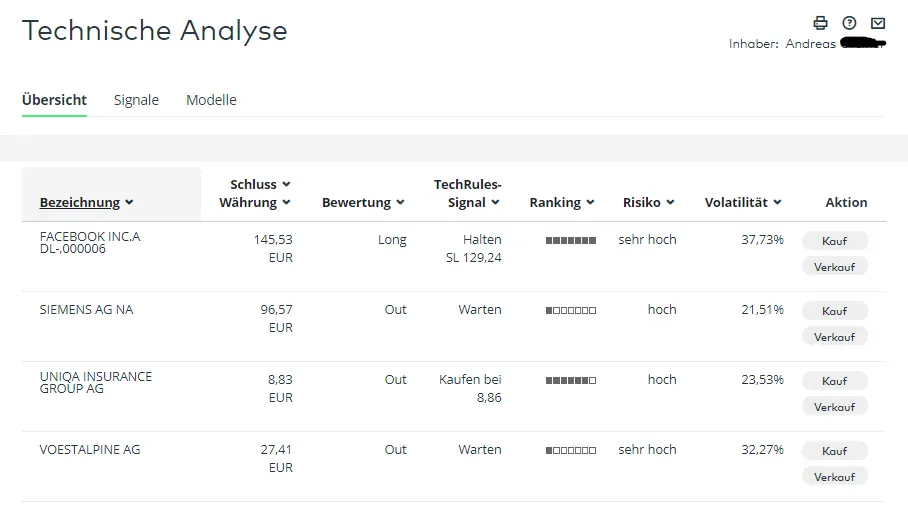The height and width of the screenshot is (517, 908).
Task: Sort by Volatilität column
Action: click(743, 202)
